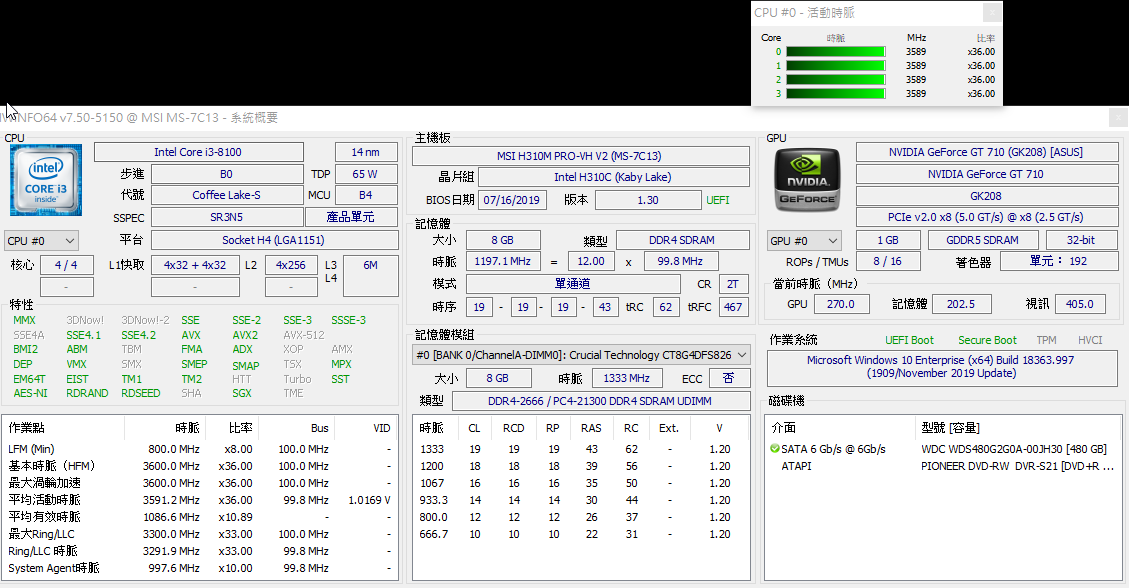Close the CPU #0 active clock window
The image size is (1129, 588).
click(x=991, y=13)
